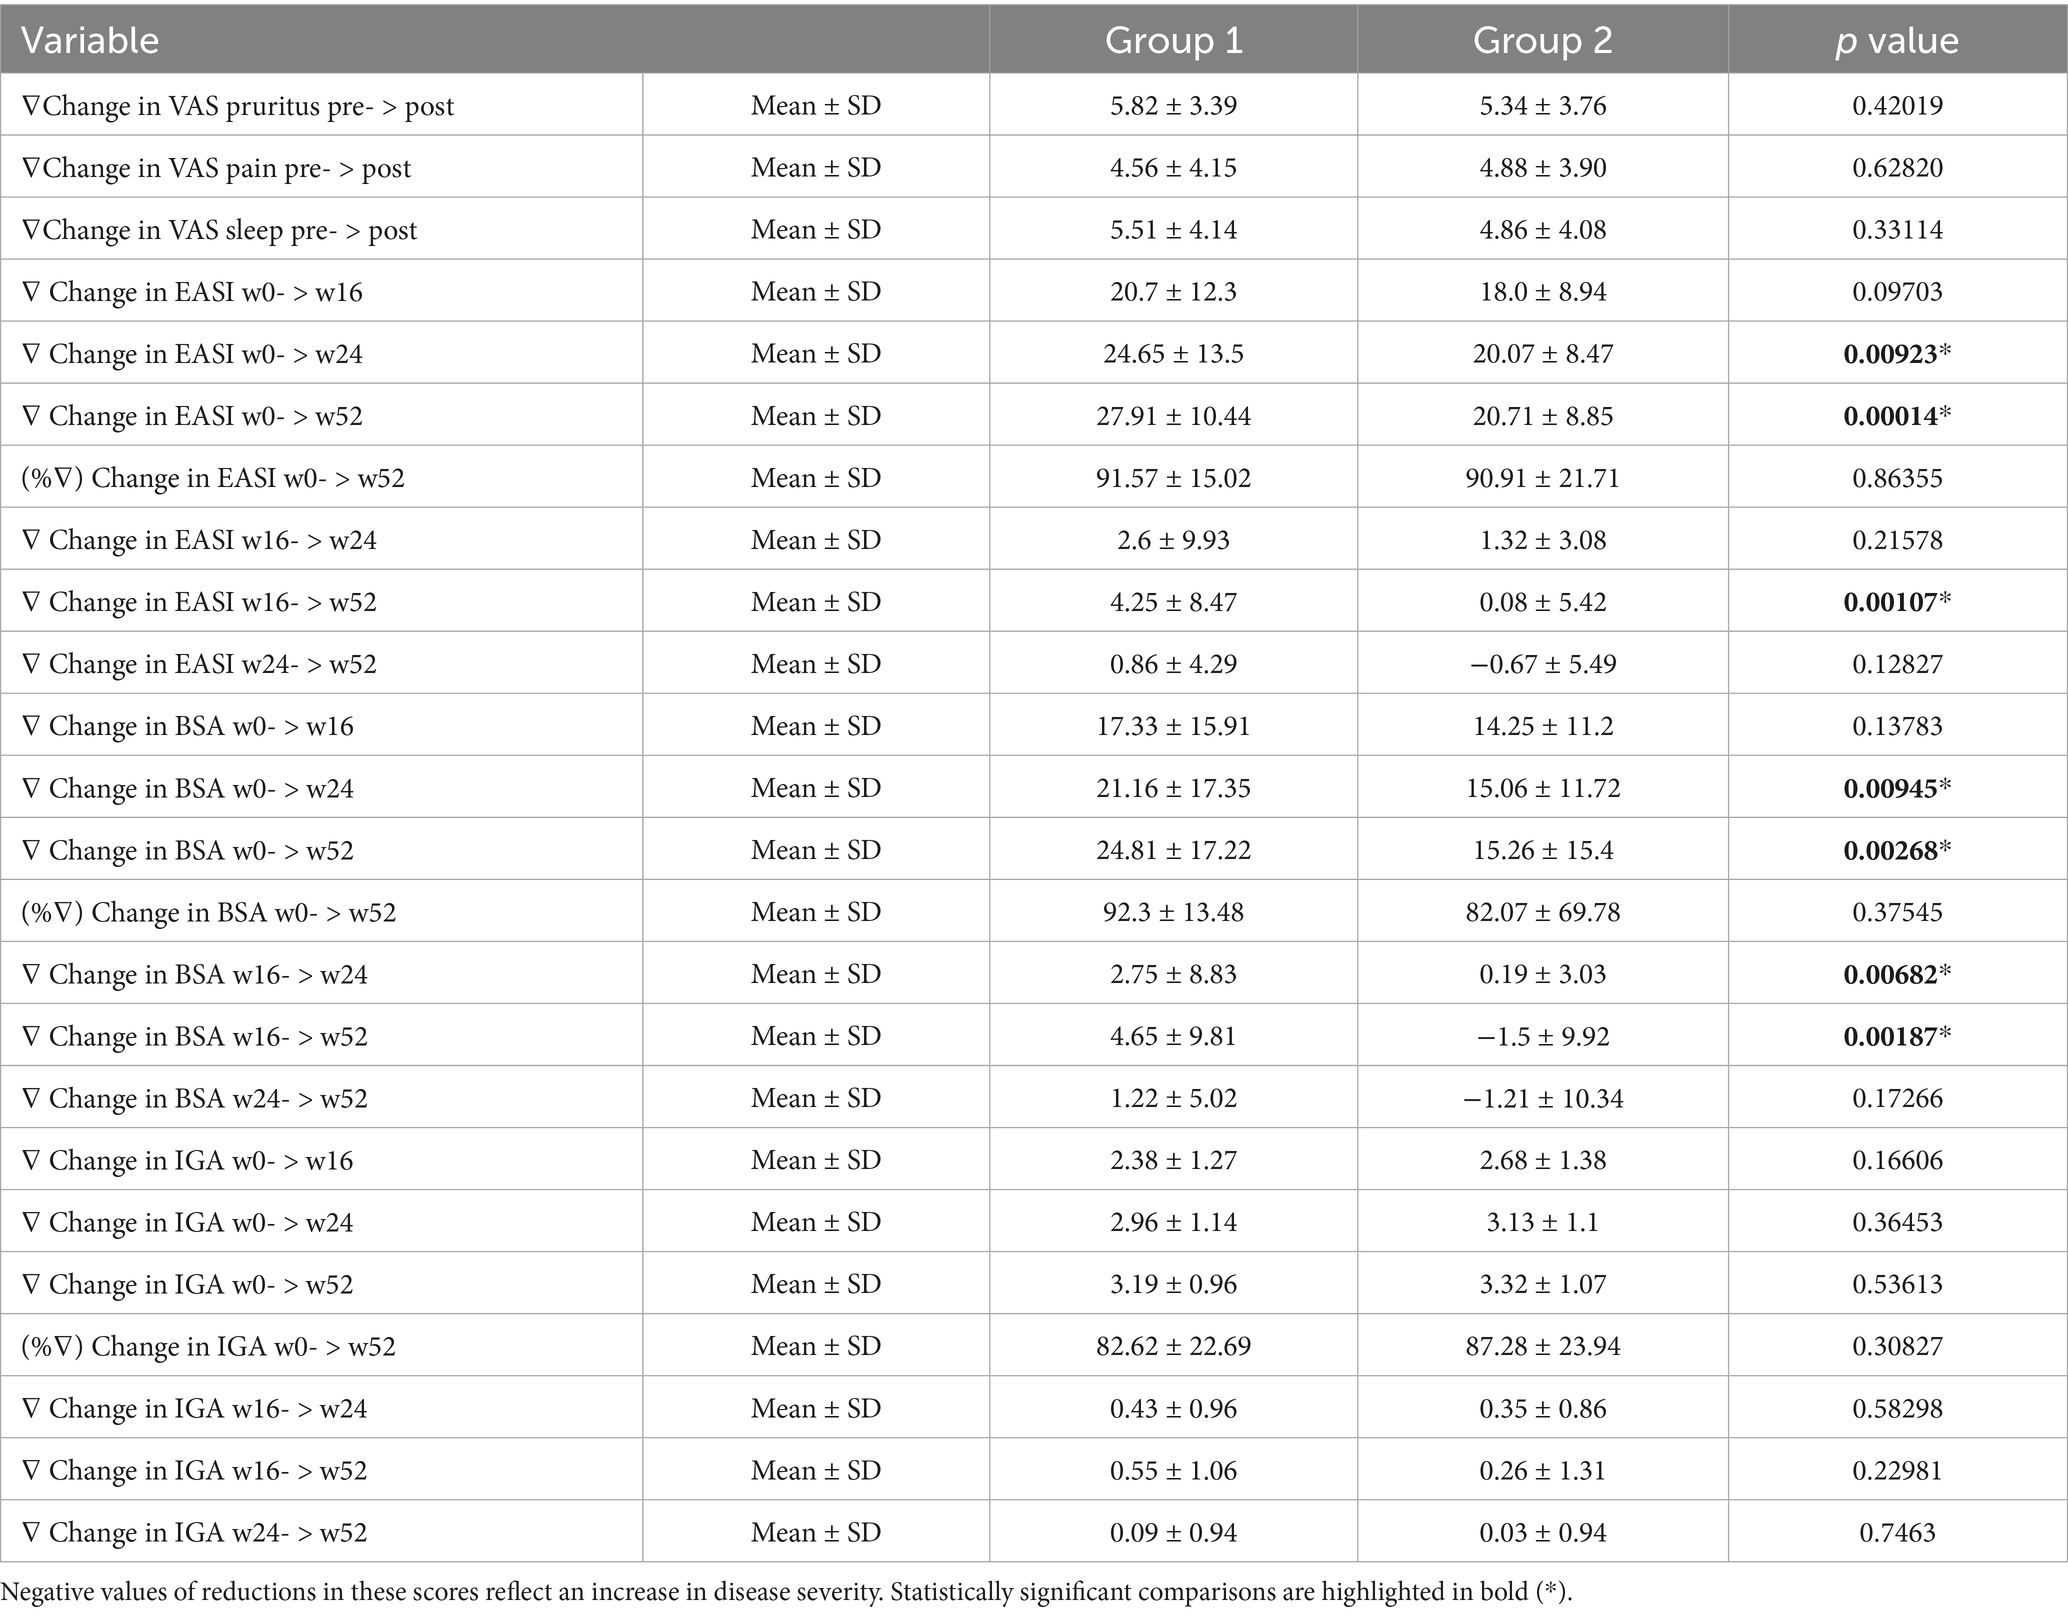This screenshot has height=1616, width=2068.
Task: Click the bold p value 0.00923
Action: coord(1897,354)
